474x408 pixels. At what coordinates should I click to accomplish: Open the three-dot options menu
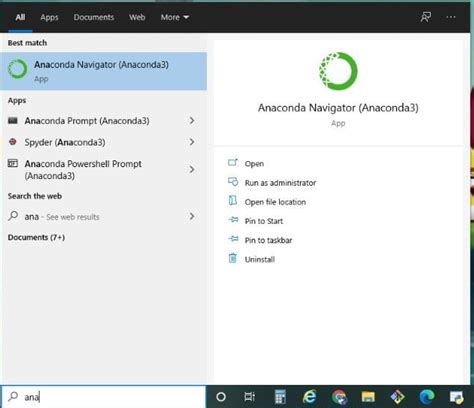(451, 17)
